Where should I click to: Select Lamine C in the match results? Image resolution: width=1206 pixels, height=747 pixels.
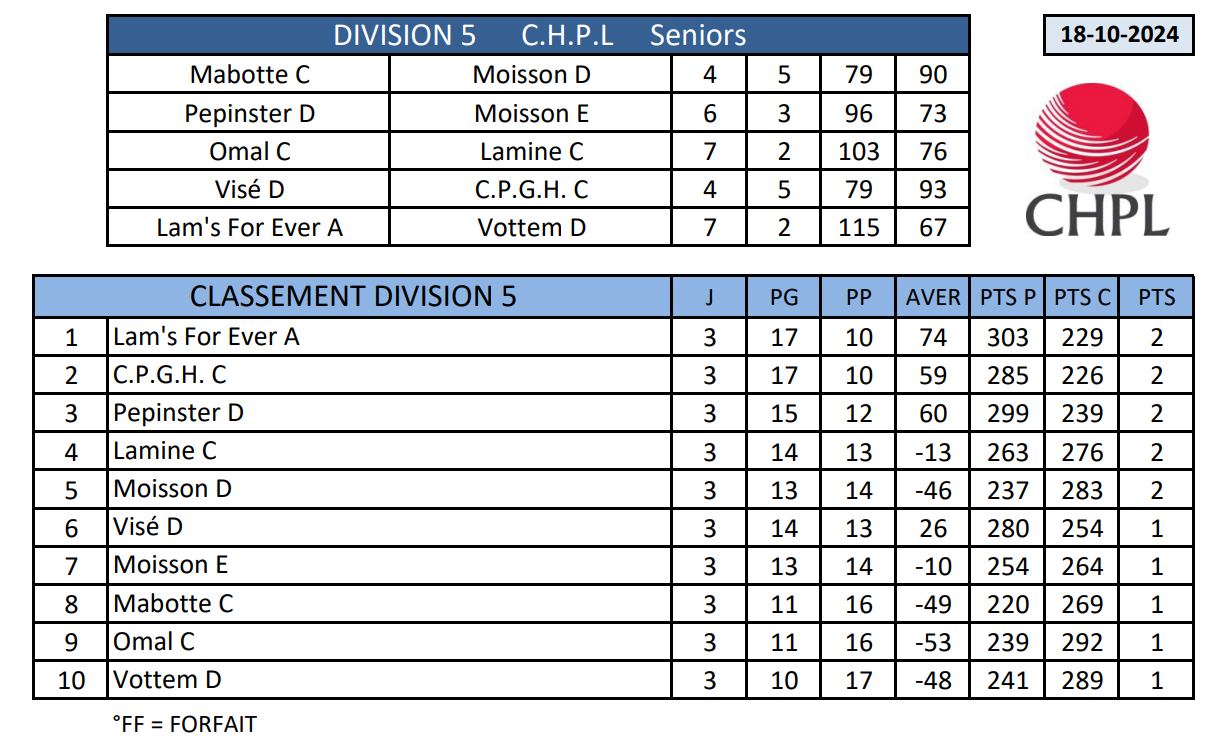[531, 151]
